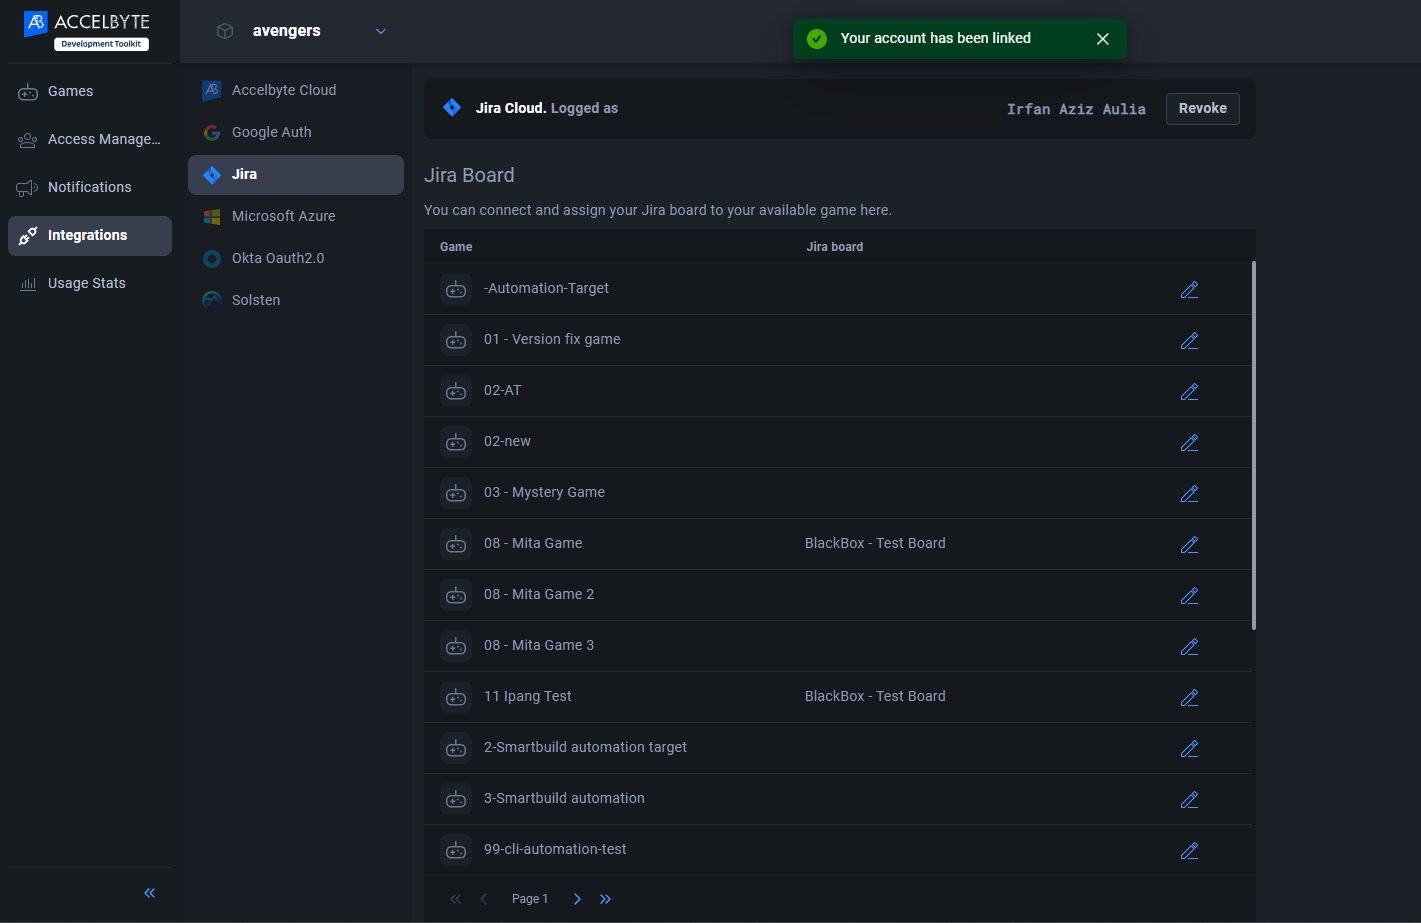
Task: Edit board for 2-Smartbuild automation target
Action: click(1189, 748)
